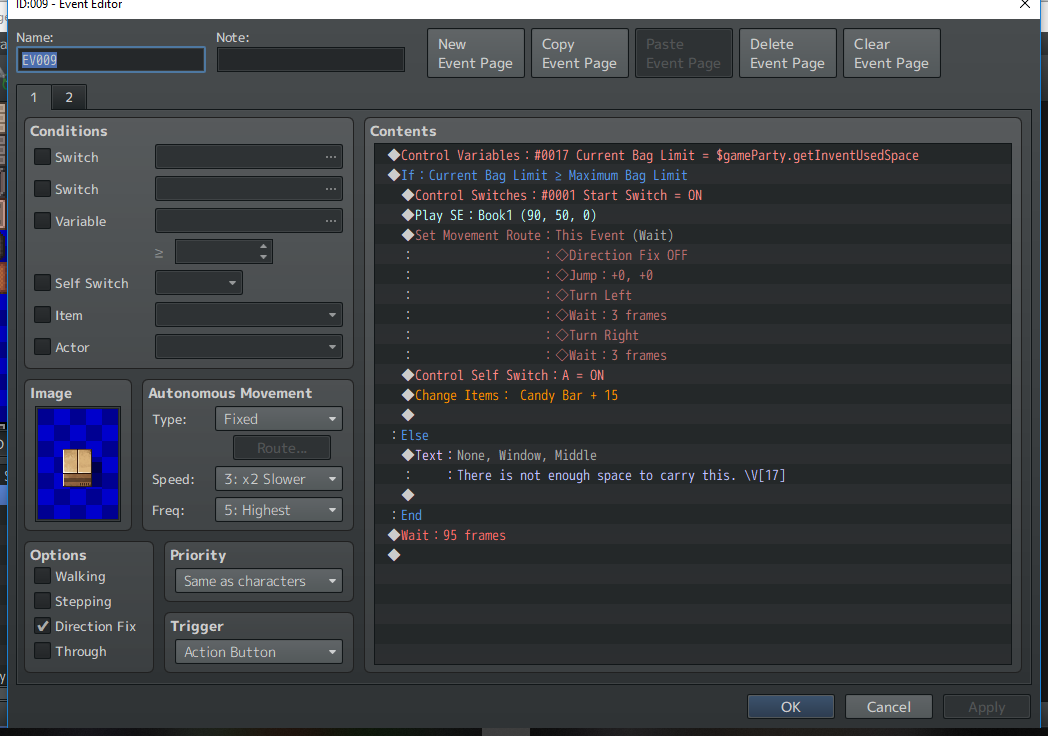
Task: Select the Play SE Book1 command
Action: [x=693, y=215]
